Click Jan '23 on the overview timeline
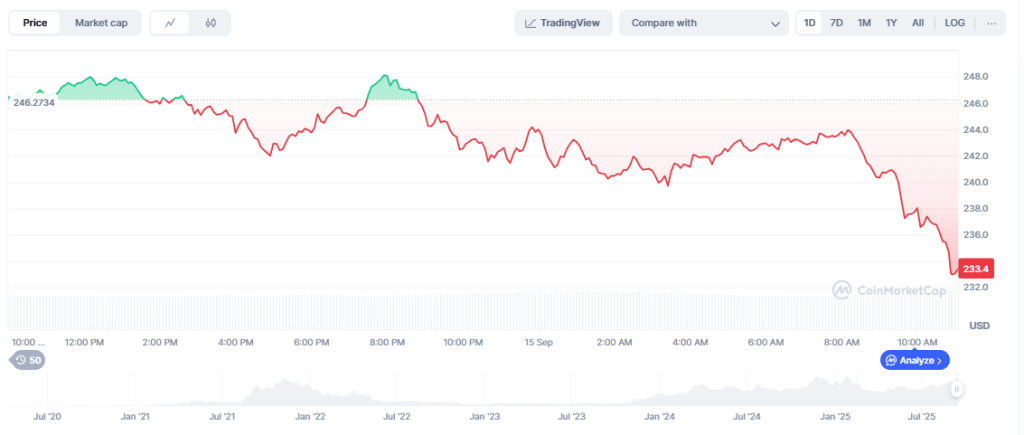Image resolution: width=1024 pixels, height=435 pixels. click(484, 416)
